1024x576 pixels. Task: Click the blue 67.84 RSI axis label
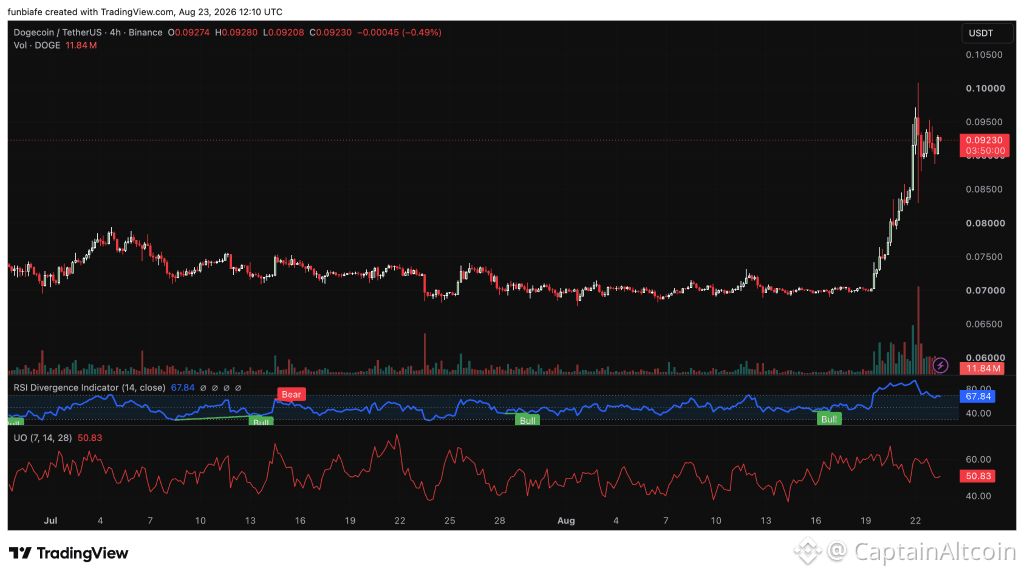pyautogui.click(x=978, y=396)
